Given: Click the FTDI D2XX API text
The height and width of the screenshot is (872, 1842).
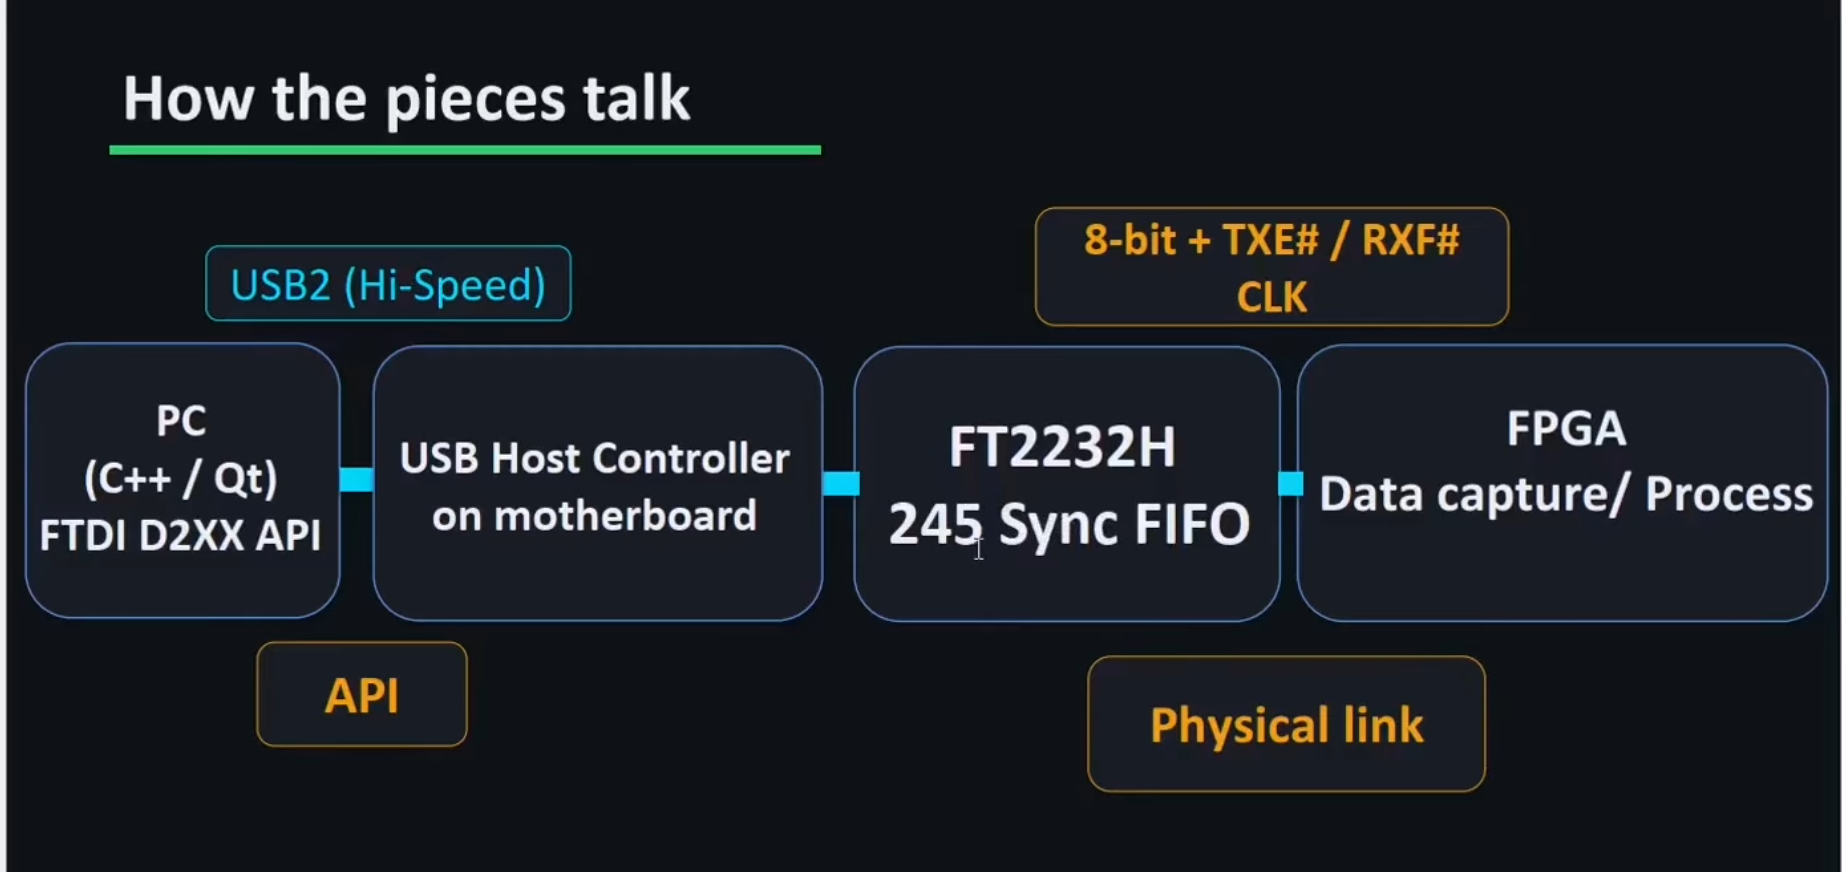Looking at the screenshot, I should (181, 535).
